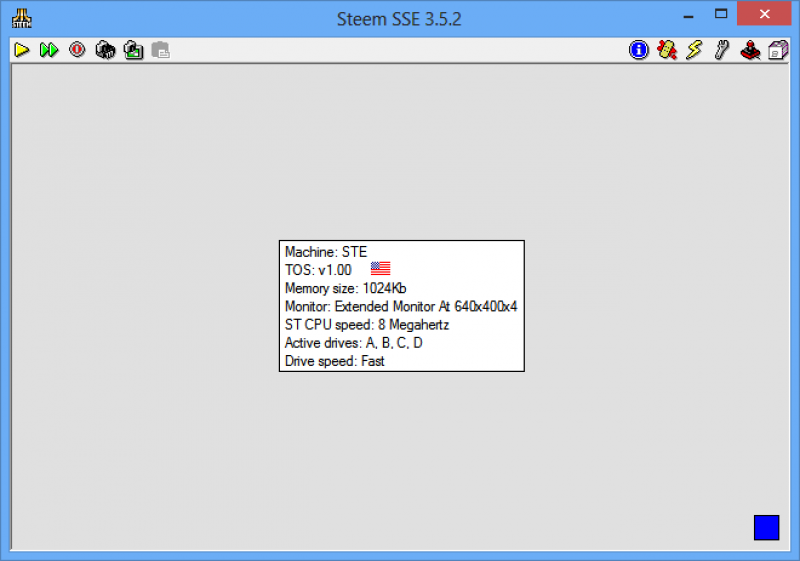Image resolution: width=800 pixels, height=561 pixels.
Task: Click the 'ST CPU speed: 8 Megahertz' line
Action: (x=367, y=325)
